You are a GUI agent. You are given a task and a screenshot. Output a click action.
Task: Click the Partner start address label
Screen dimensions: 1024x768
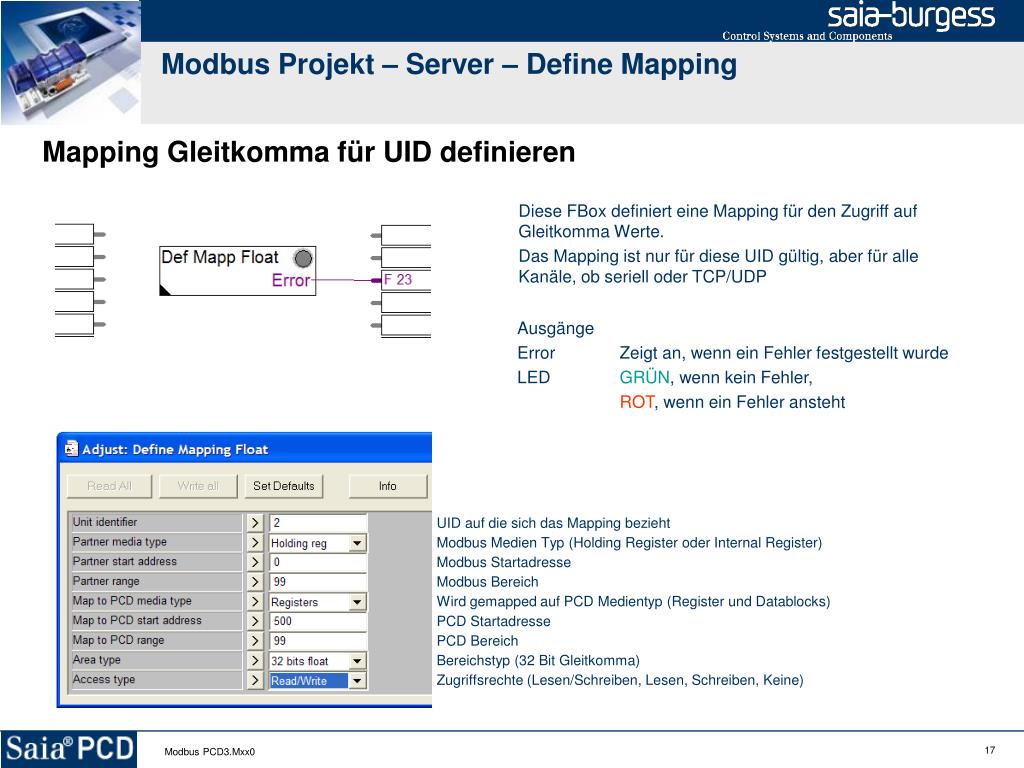pos(155,561)
